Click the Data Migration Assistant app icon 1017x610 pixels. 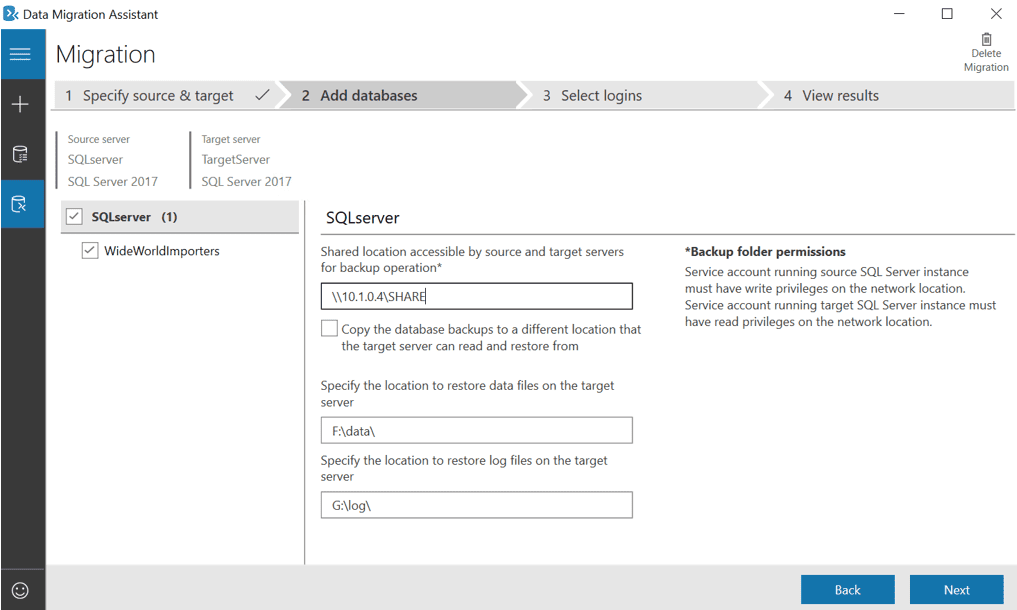tap(10, 14)
